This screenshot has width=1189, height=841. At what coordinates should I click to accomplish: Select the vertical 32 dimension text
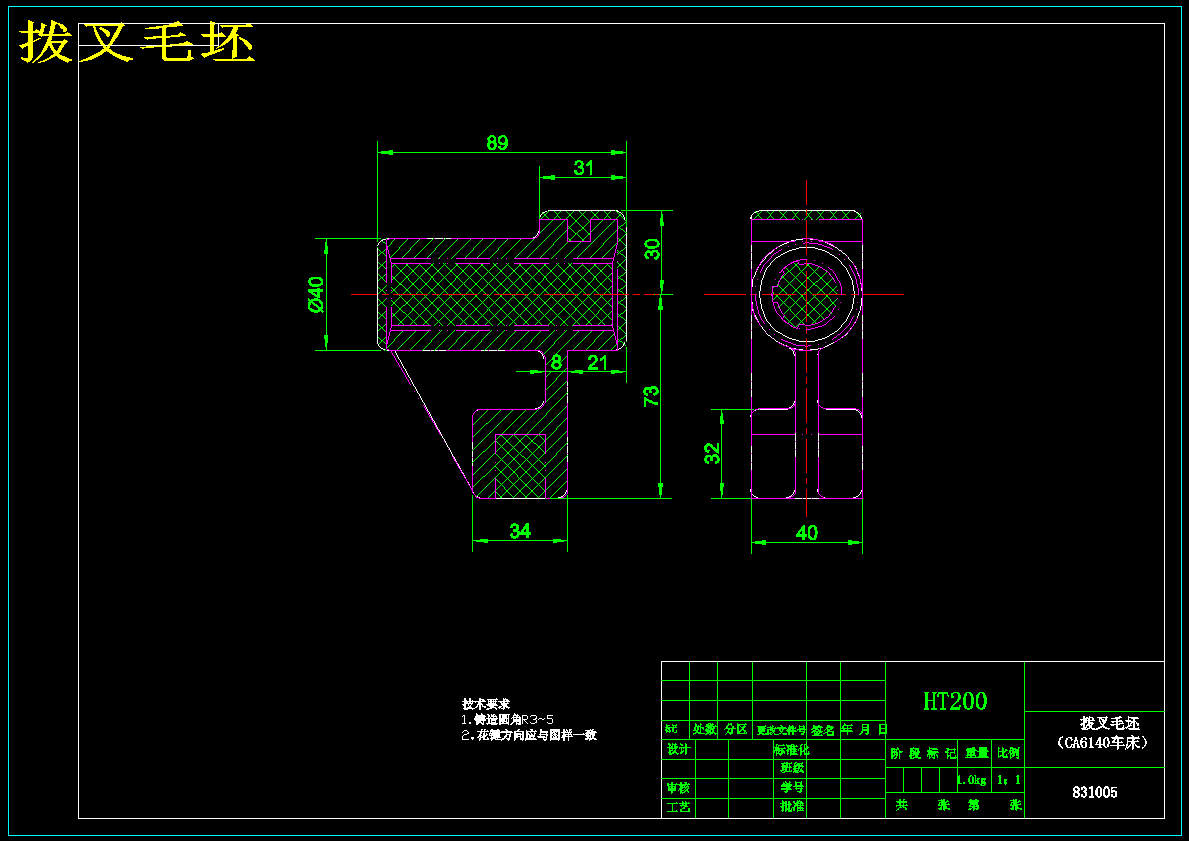tap(712, 453)
